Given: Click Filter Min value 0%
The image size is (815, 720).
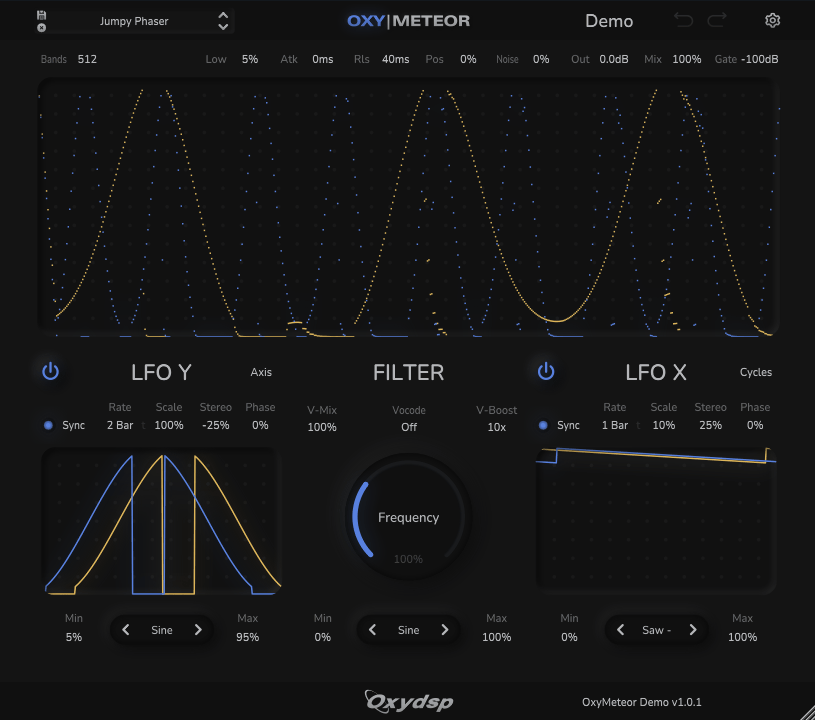Looking at the screenshot, I should [322, 637].
